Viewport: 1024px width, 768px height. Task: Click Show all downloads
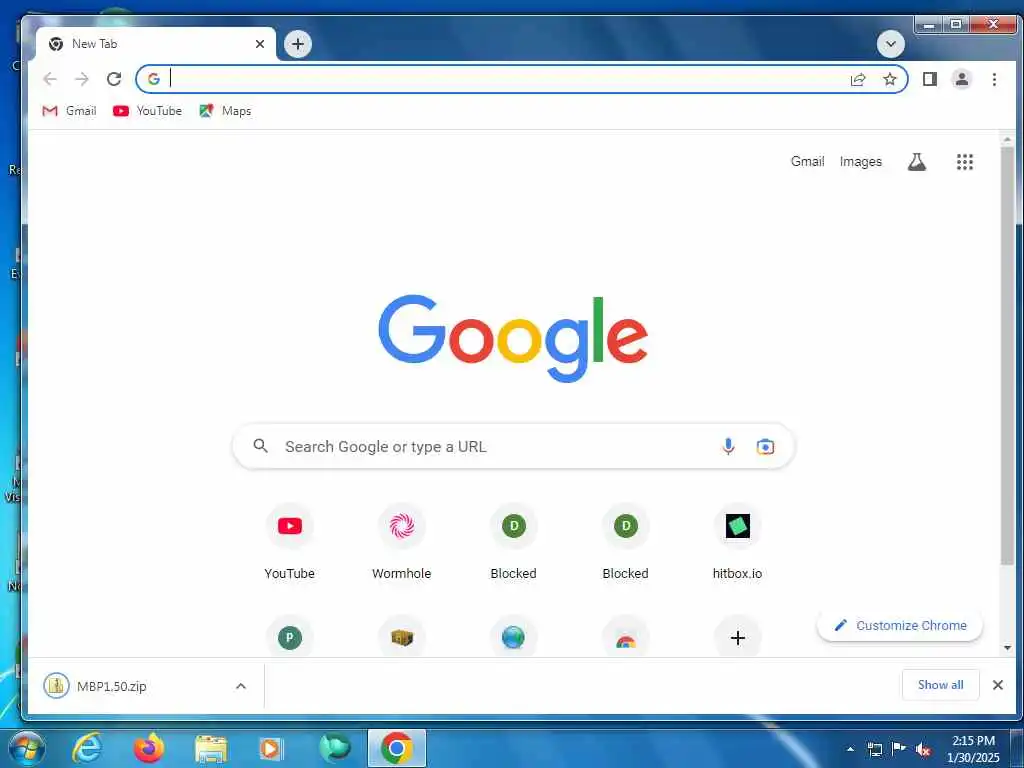tap(940, 684)
